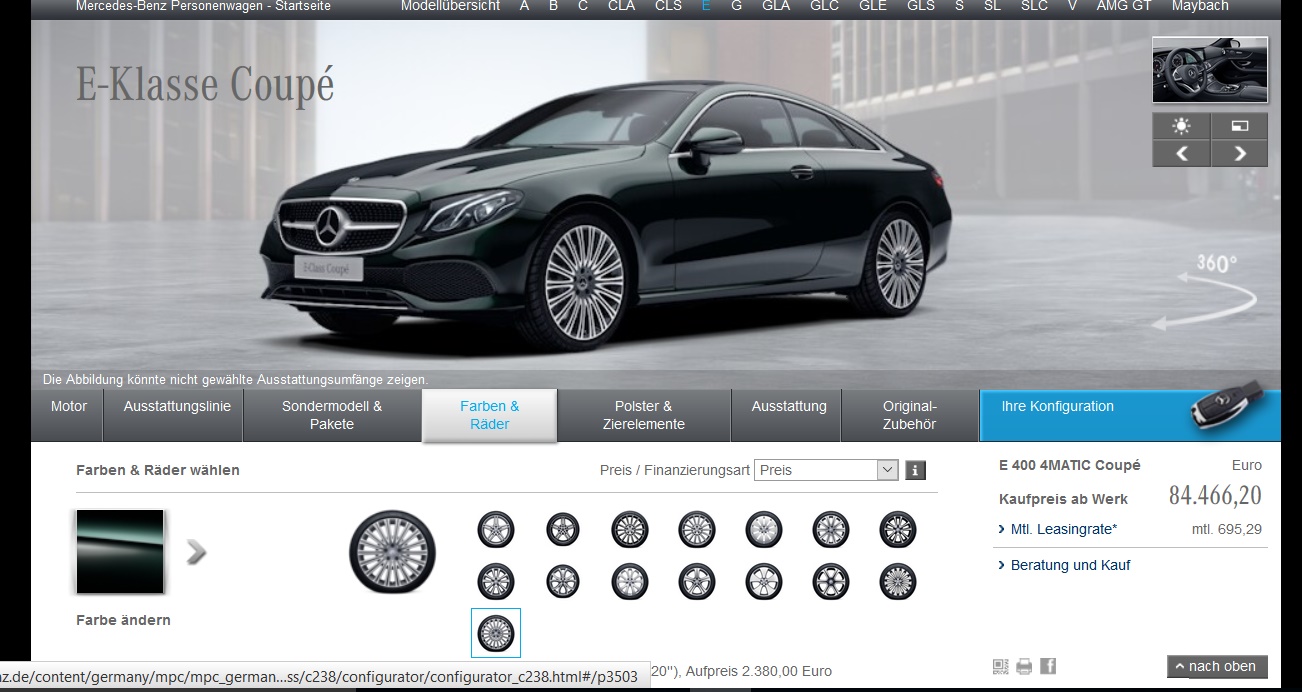Click the Beratung und Kauf link

point(1070,565)
